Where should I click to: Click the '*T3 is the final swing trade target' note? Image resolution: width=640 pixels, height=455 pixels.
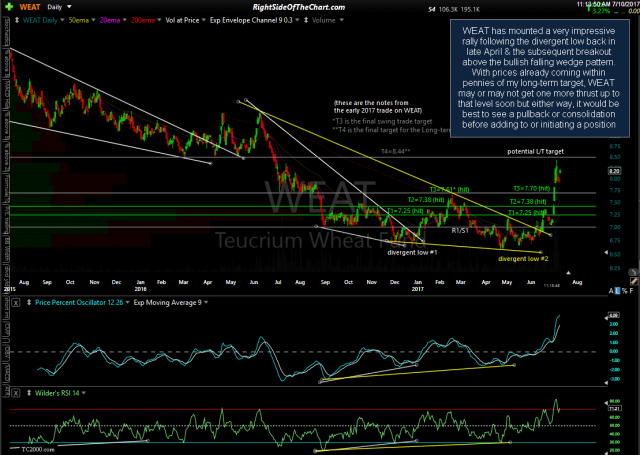click(382, 121)
